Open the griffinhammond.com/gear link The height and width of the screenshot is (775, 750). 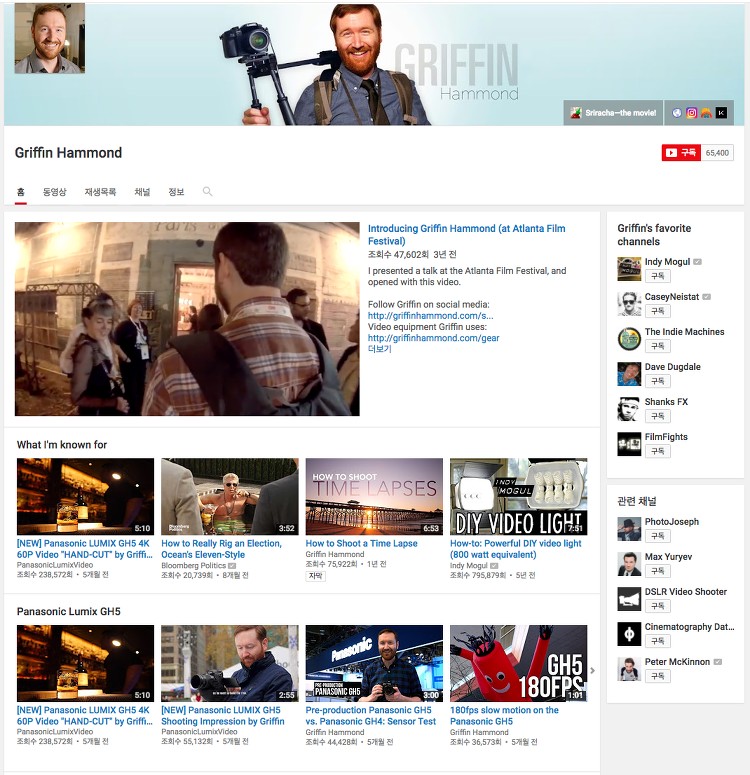(x=433, y=338)
